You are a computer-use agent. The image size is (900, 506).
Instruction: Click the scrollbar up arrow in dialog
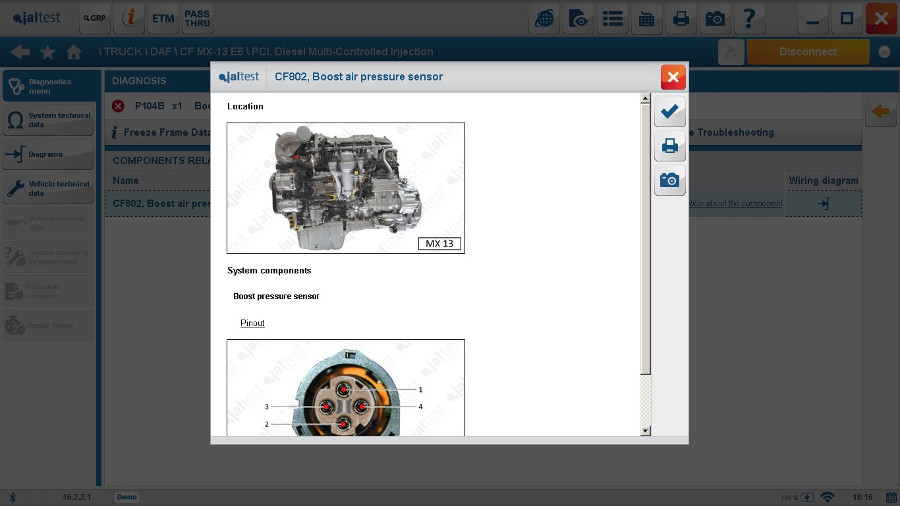645,99
